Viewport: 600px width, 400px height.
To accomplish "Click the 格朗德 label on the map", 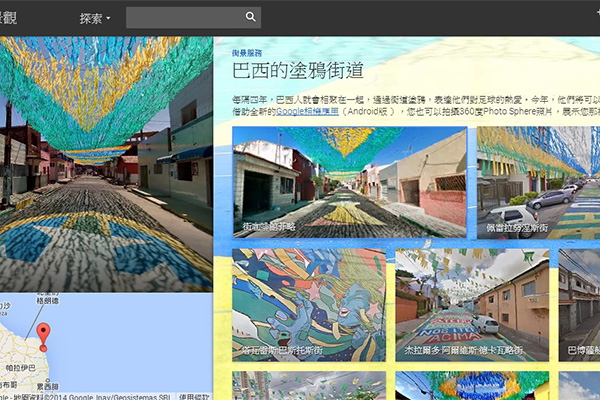I will (47, 301).
